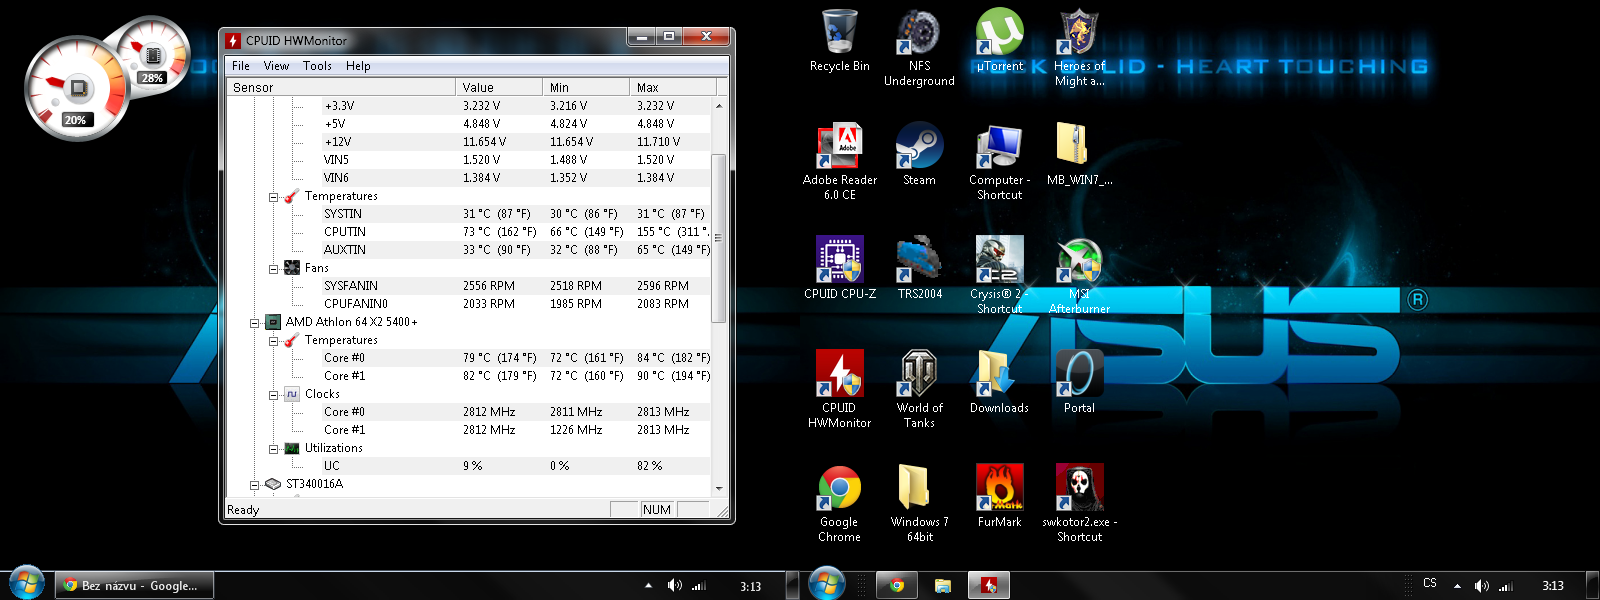Click the scroll down arrow in the sensor list

pos(719,488)
